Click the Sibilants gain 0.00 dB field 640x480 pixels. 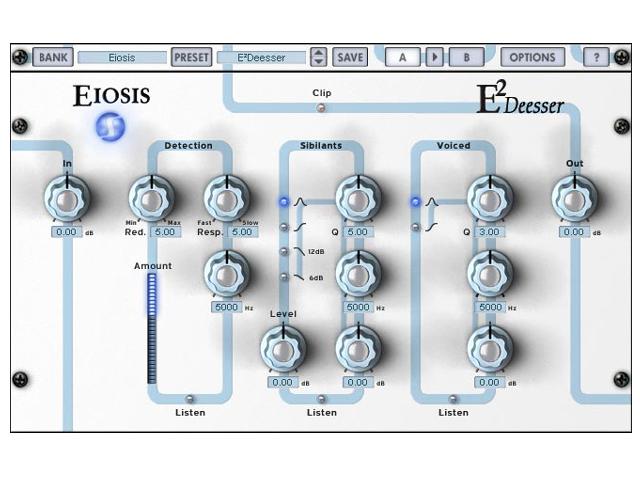(x=358, y=382)
